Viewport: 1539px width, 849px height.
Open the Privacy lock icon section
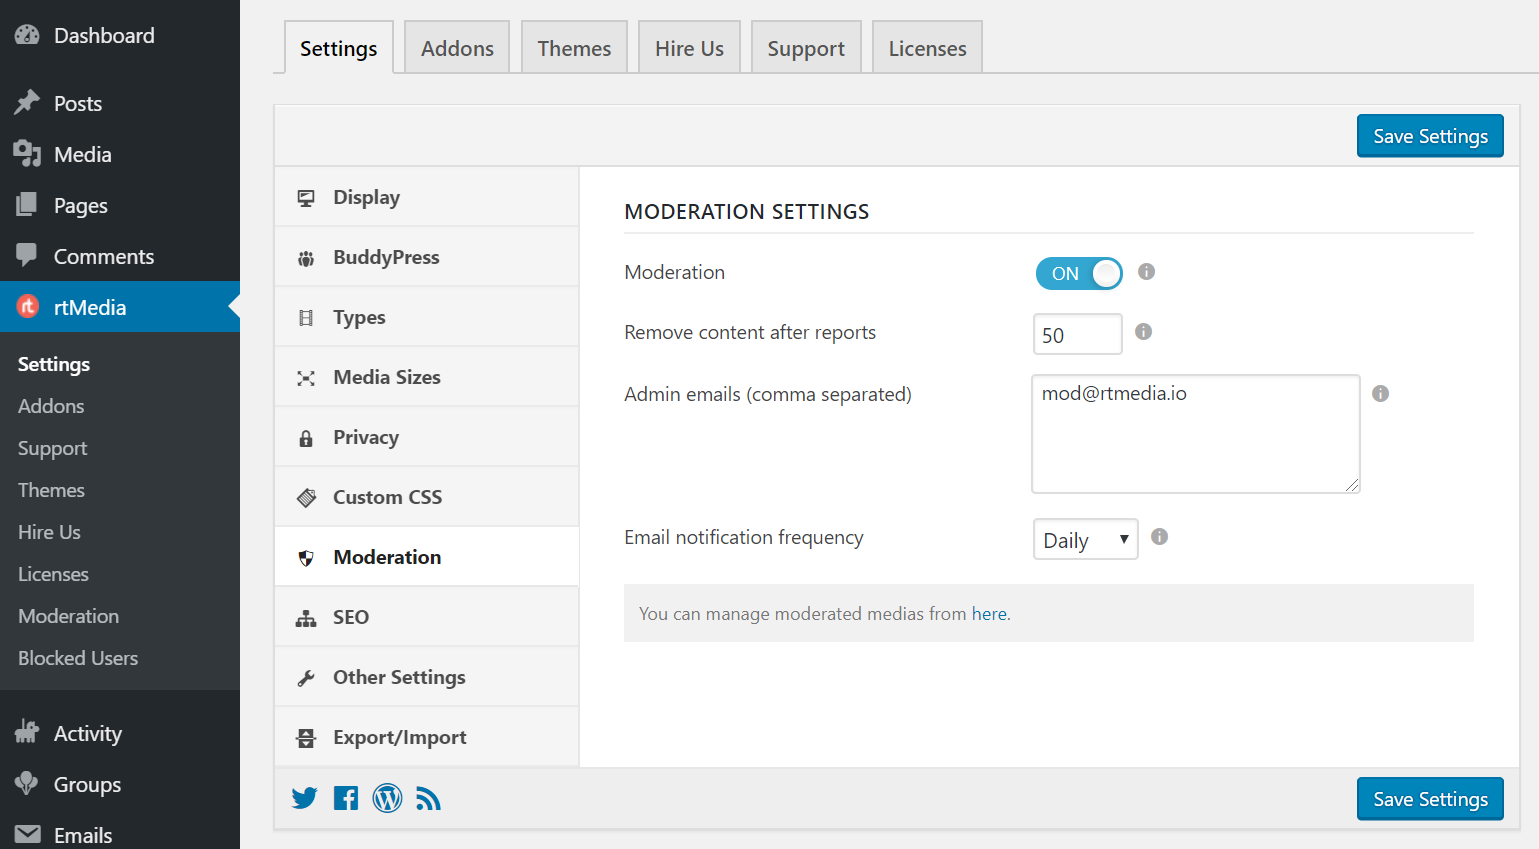307,437
